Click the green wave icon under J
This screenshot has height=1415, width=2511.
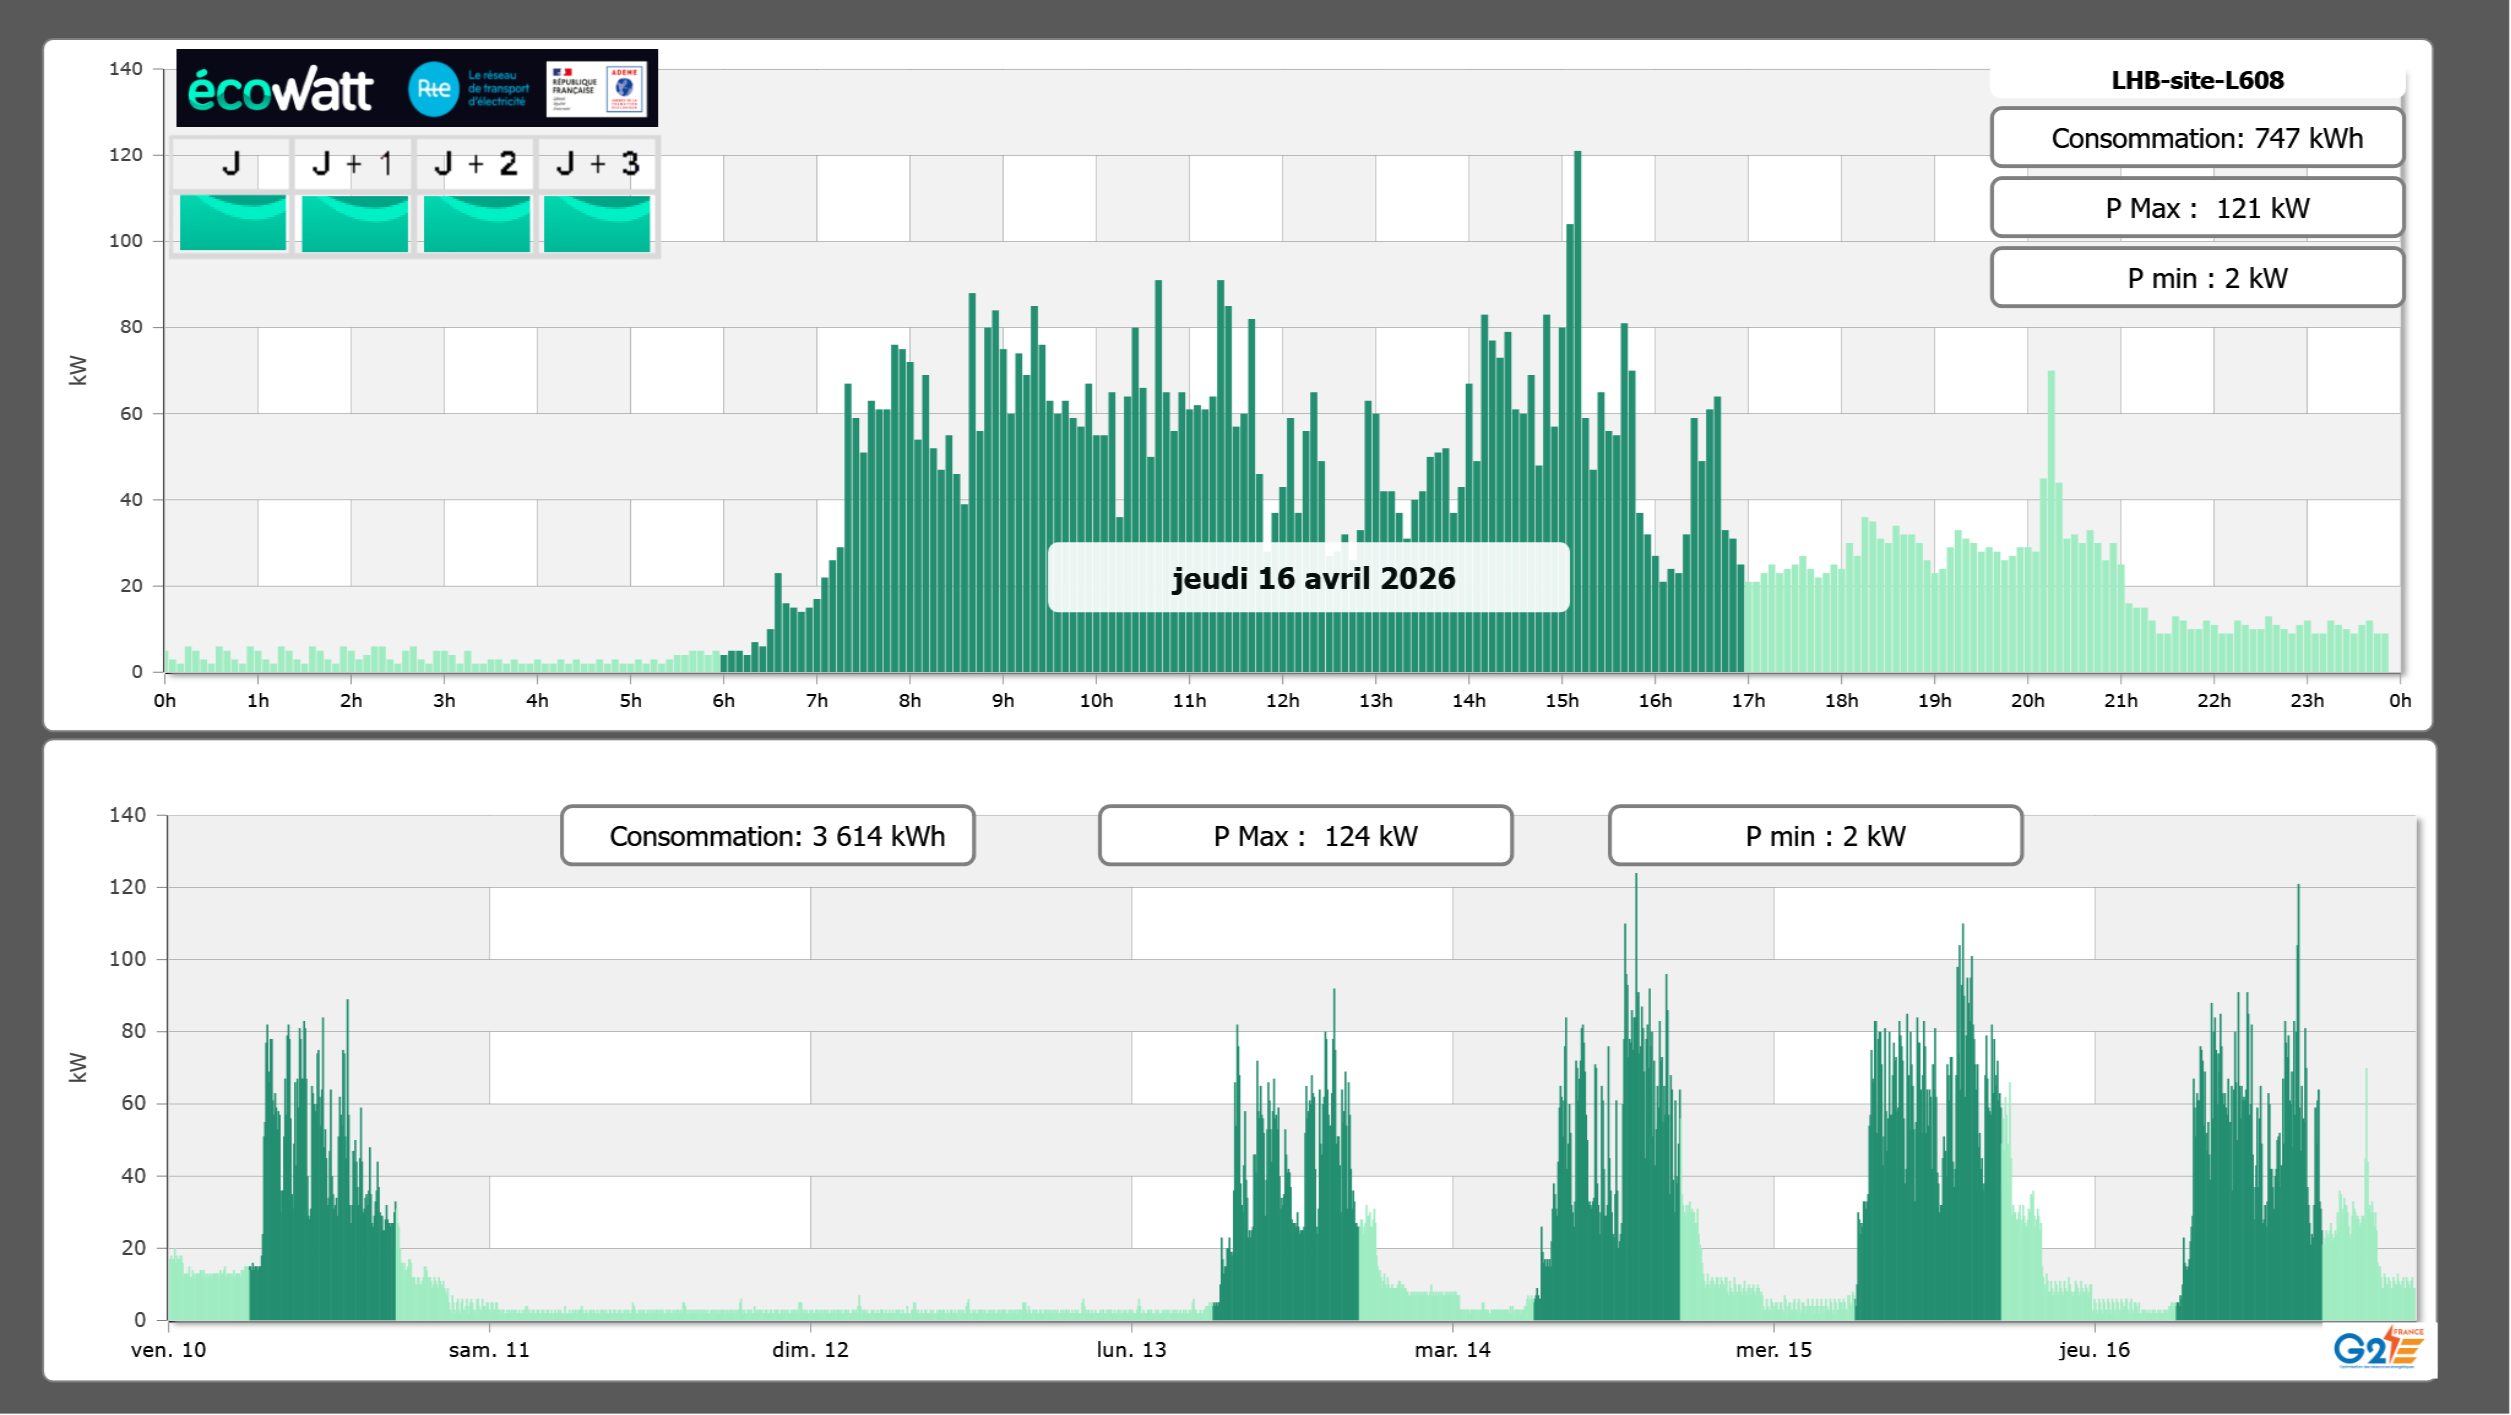pos(232,223)
